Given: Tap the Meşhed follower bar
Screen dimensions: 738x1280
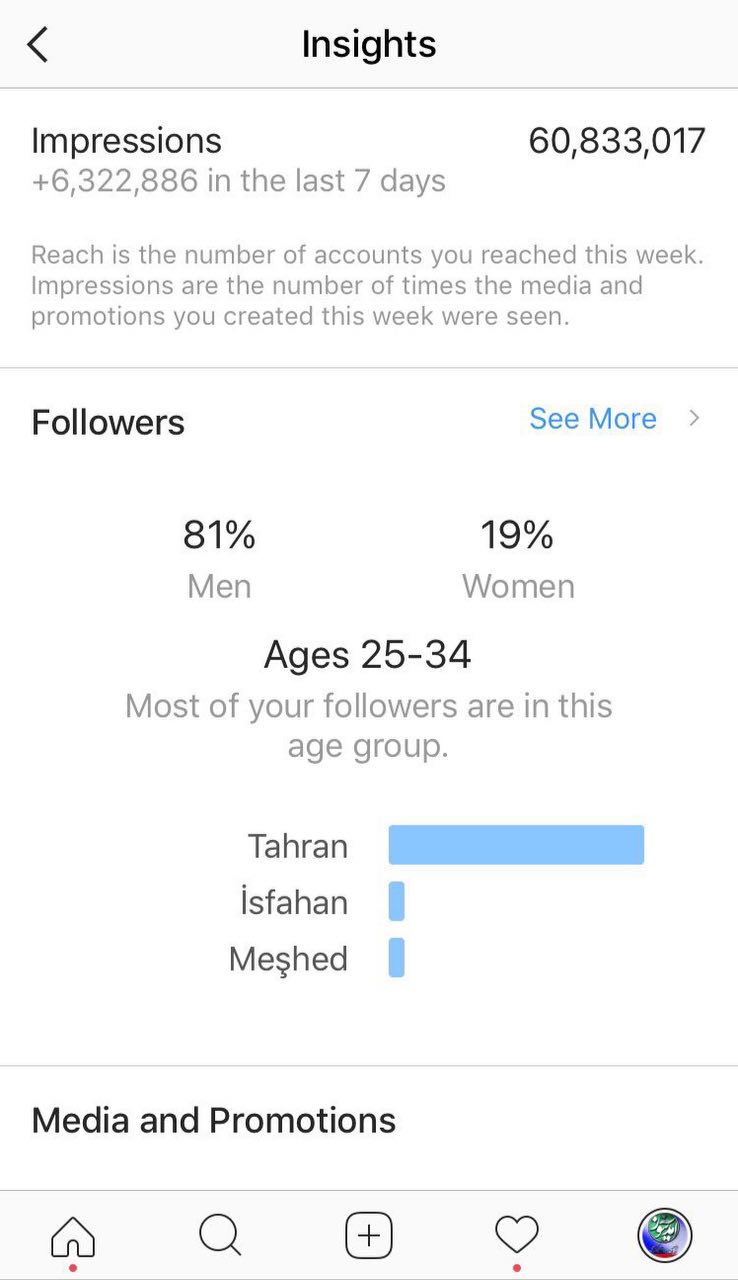Looking at the screenshot, I should click(397, 958).
